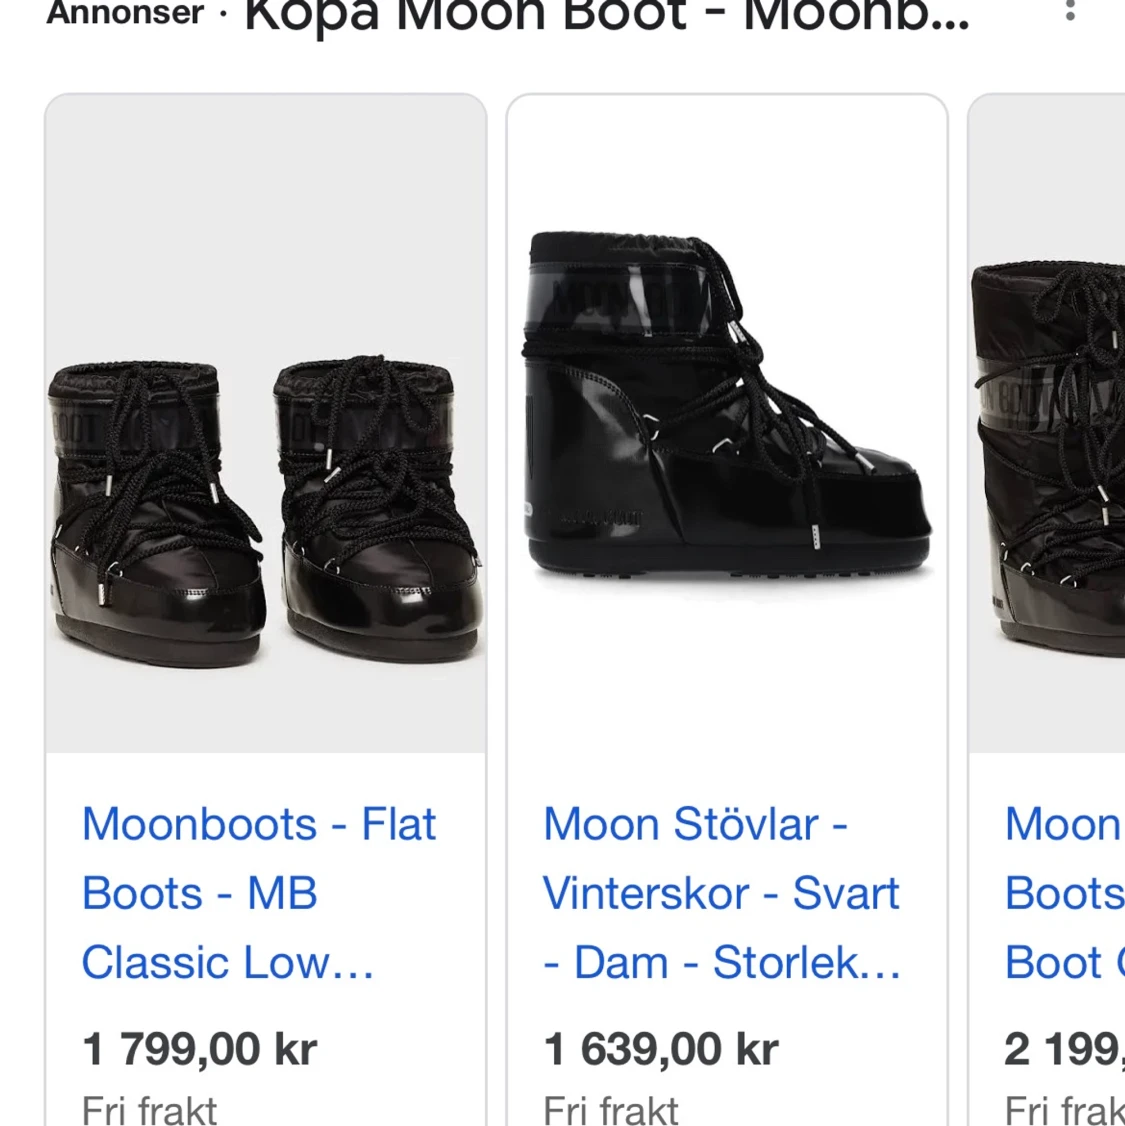1125x1126 pixels.
Task: Open the Moon Stövlar - Vinterskor - Svart listing
Action: [x=720, y=893]
